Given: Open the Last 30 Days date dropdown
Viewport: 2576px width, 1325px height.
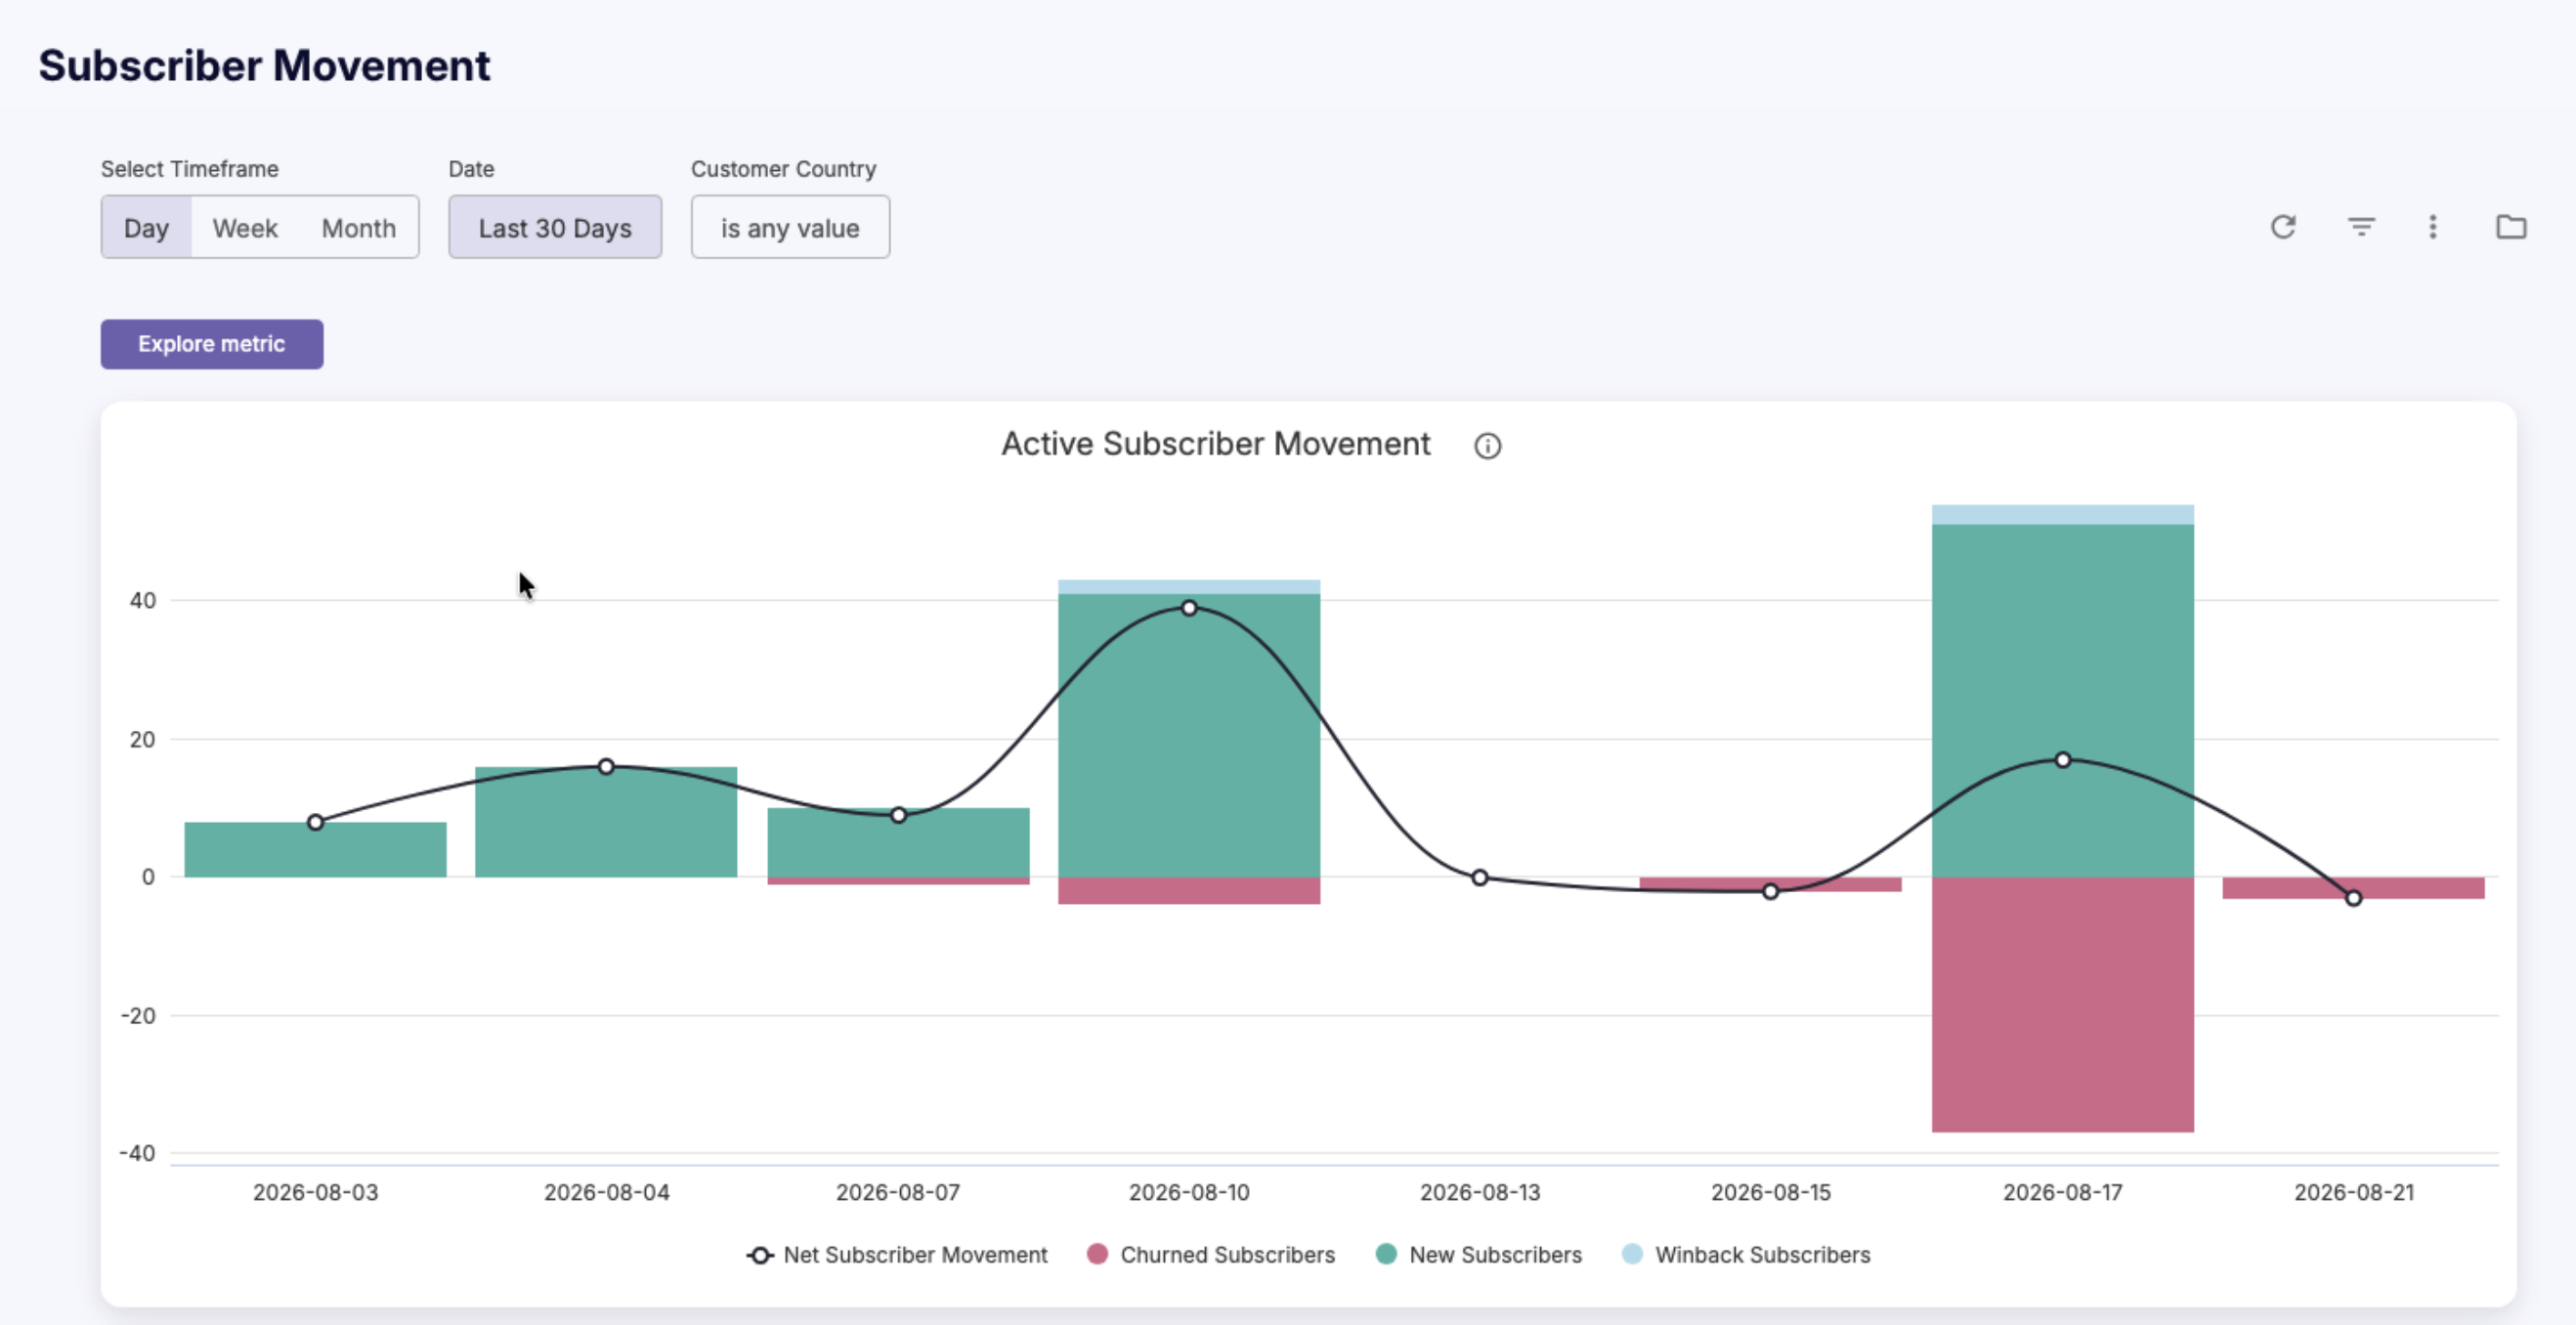Looking at the screenshot, I should 555,227.
